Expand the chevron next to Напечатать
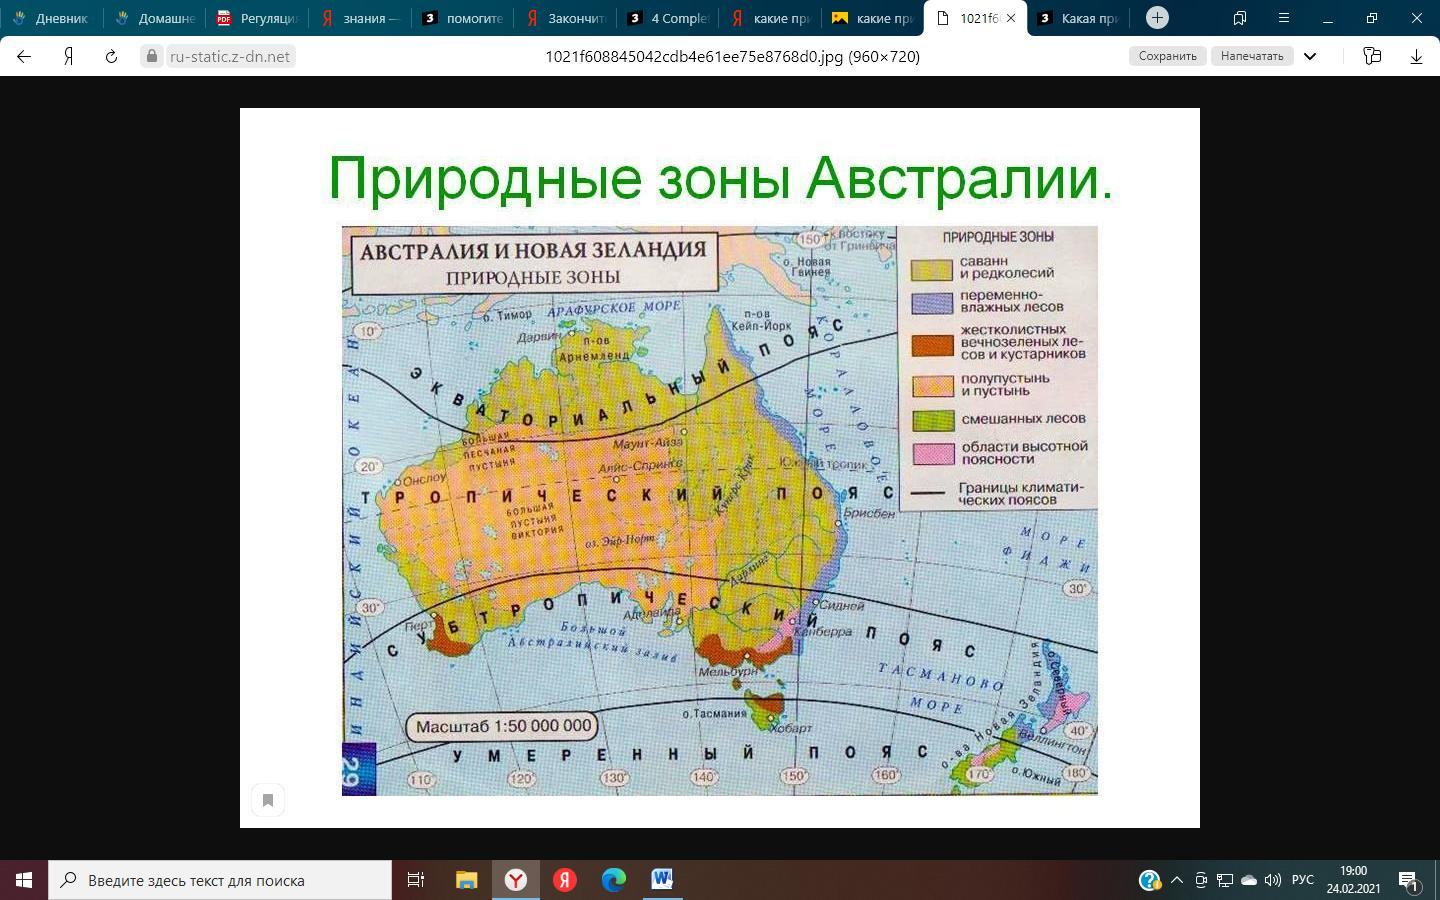The width and height of the screenshot is (1440, 900). tap(1310, 56)
